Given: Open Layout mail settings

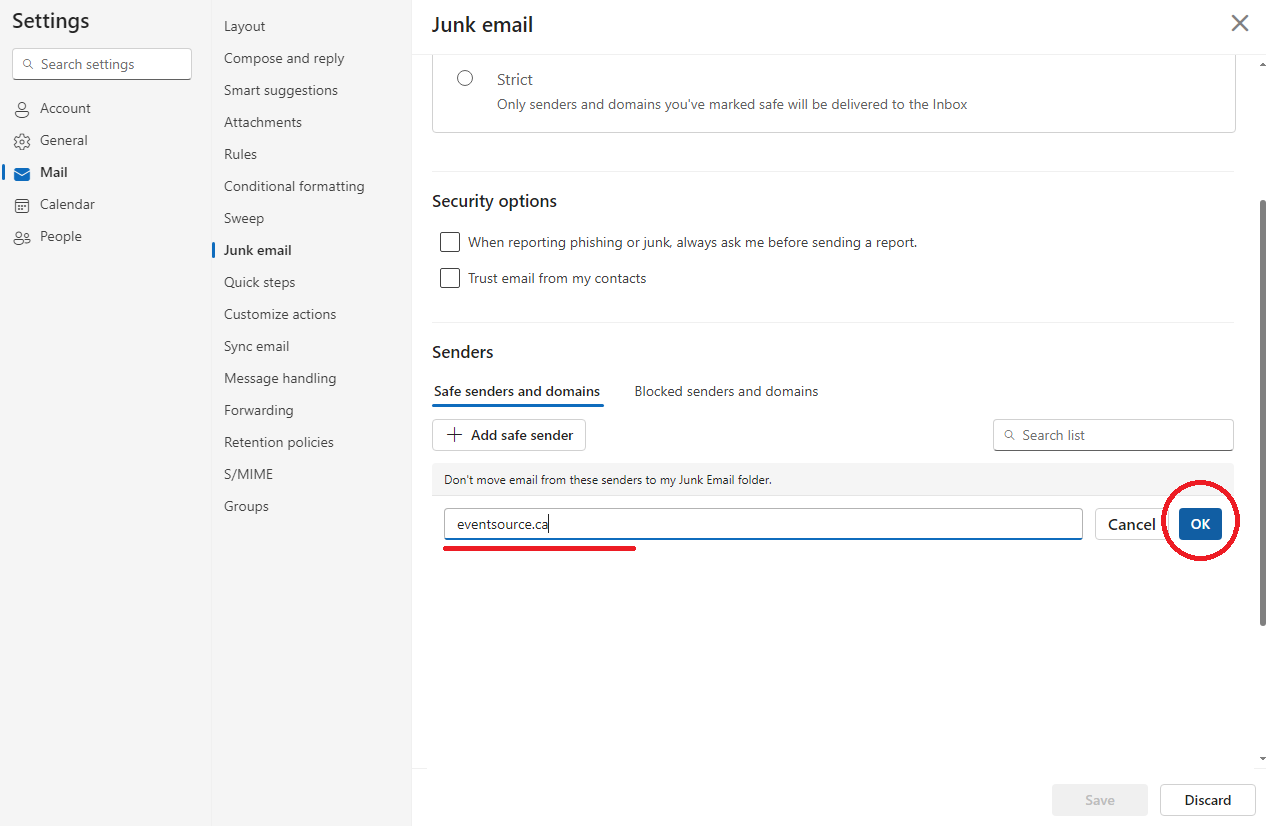Looking at the screenshot, I should click(245, 26).
